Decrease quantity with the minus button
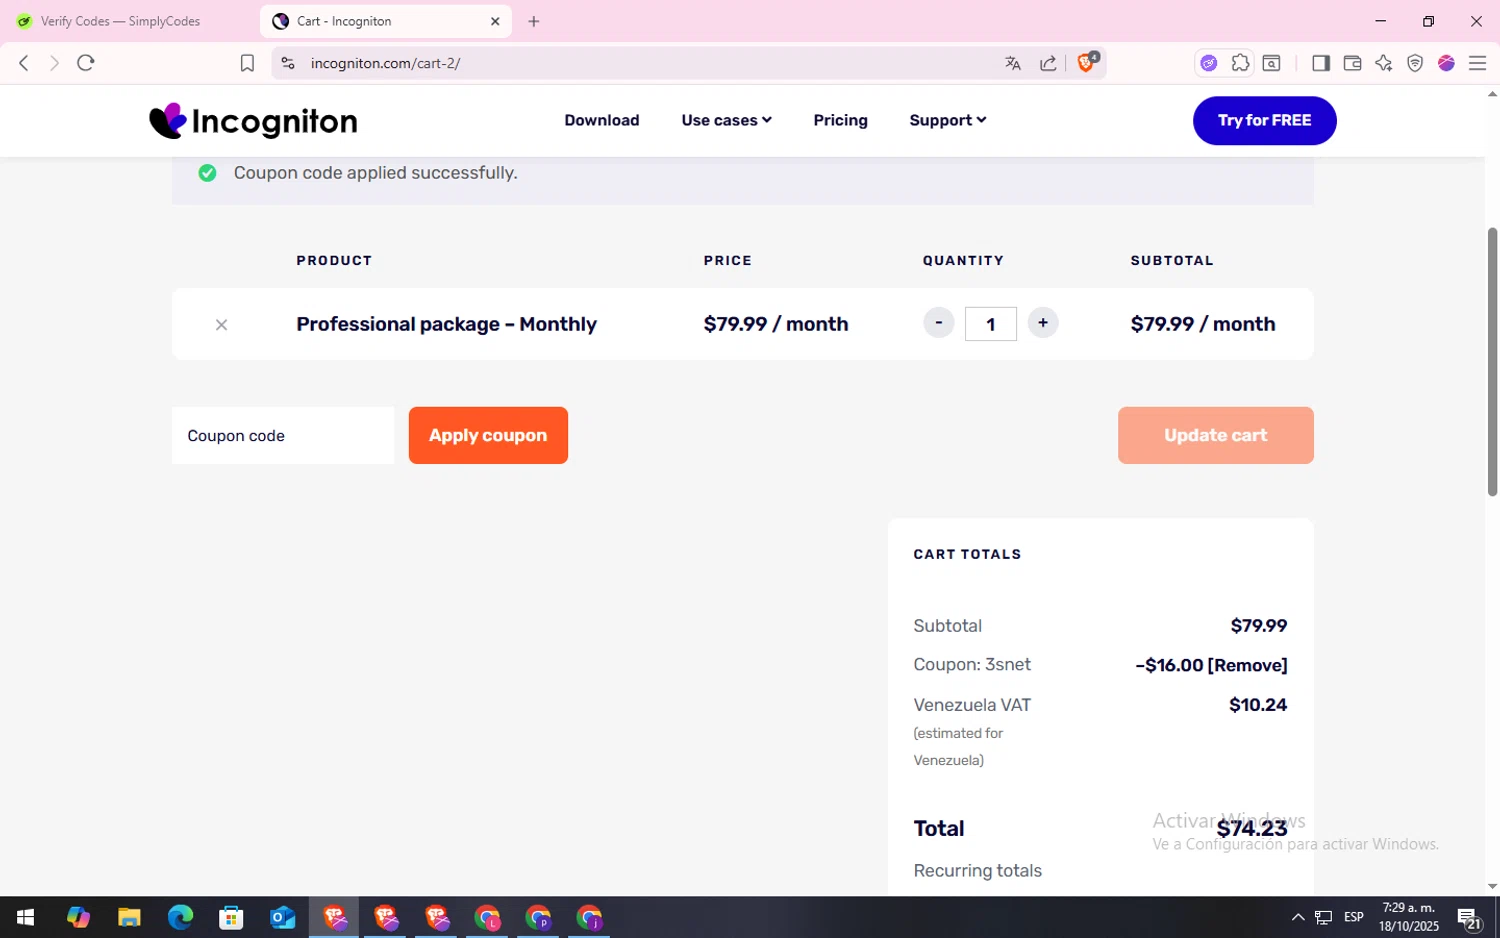Image resolution: width=1500 pixels, height=938 pixels. tap(938, 323)
